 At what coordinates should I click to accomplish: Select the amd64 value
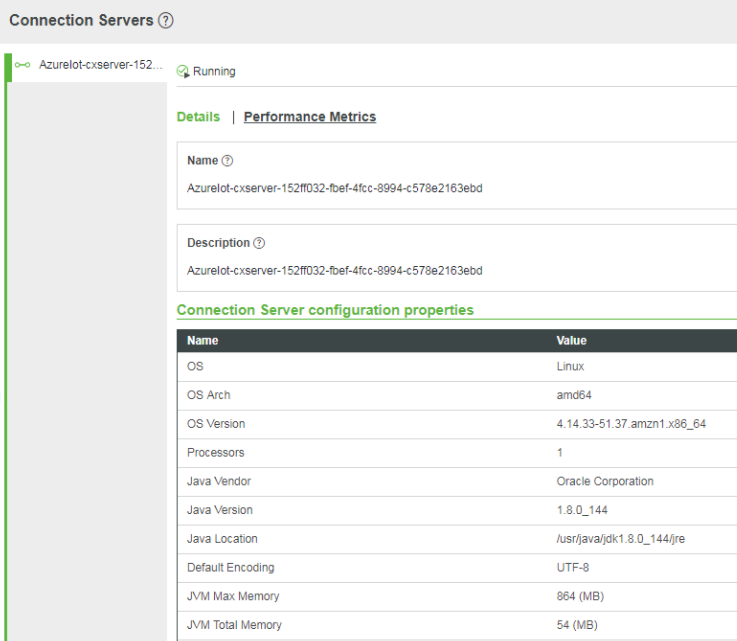[574, 395]
